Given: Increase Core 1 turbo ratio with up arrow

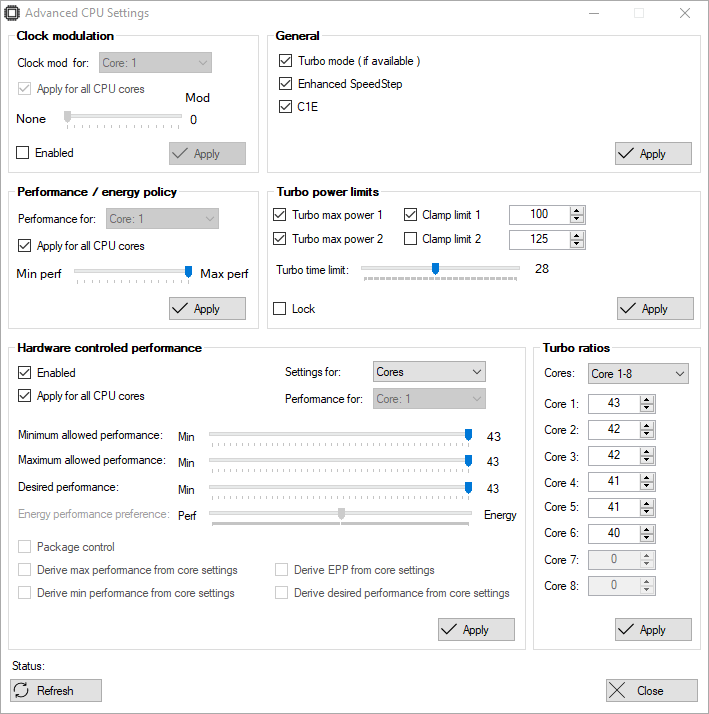Looking at the screenshot, I should coord(647,399).
